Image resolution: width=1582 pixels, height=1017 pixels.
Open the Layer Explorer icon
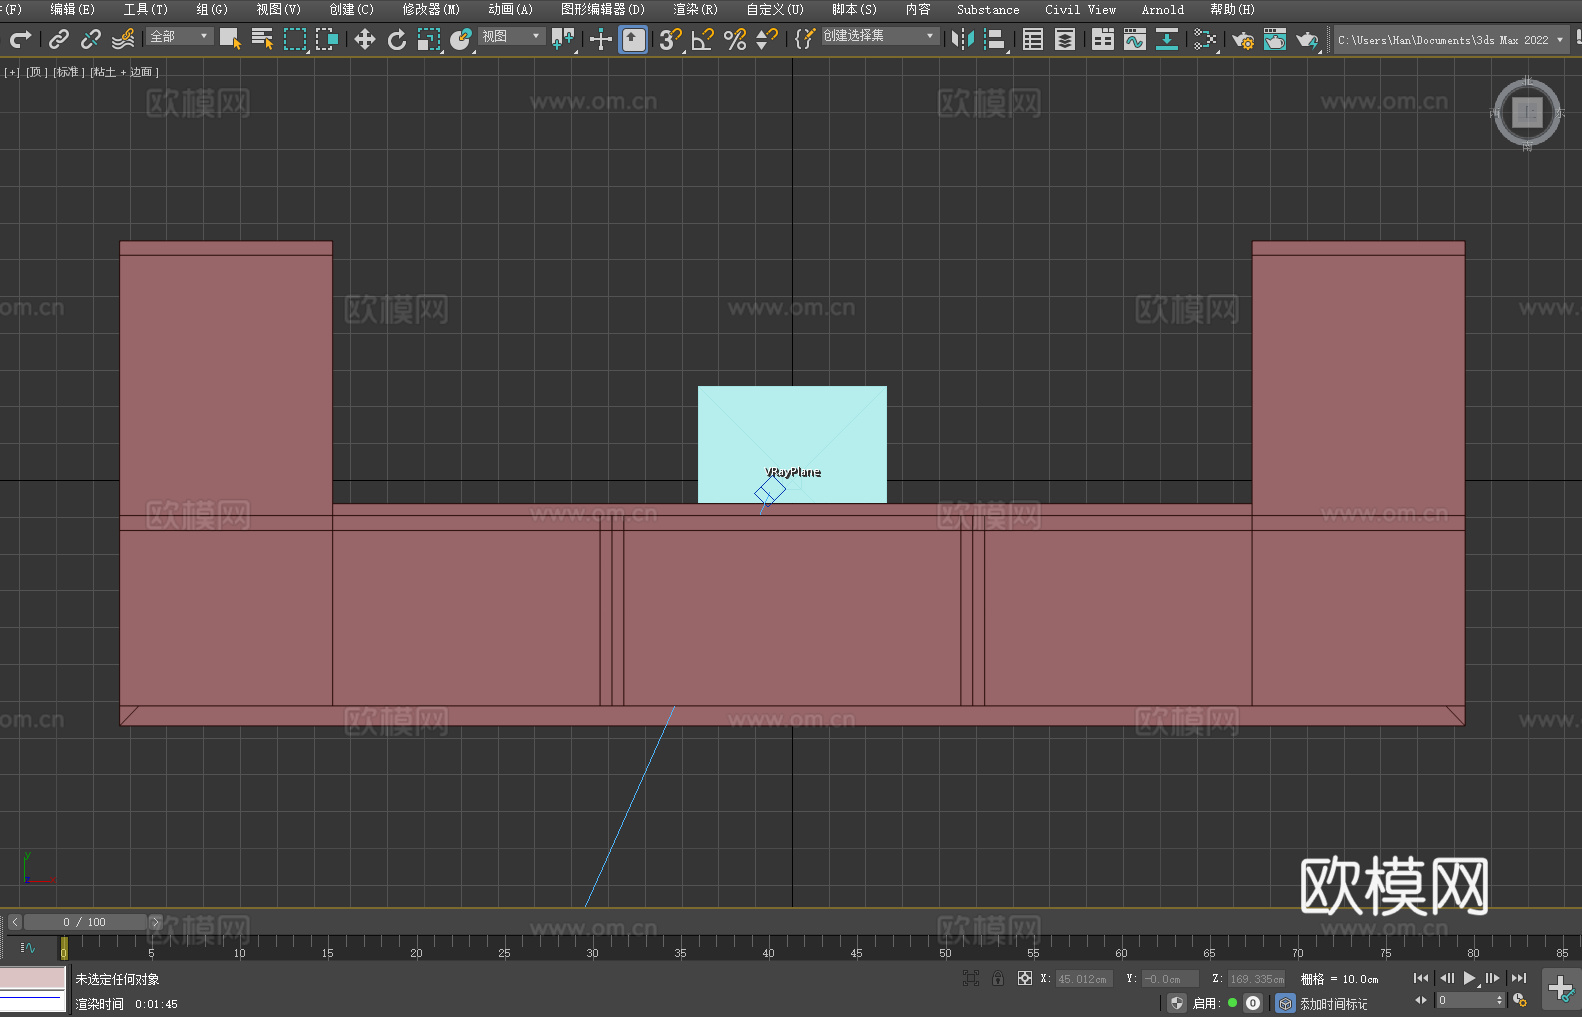pos(1065,39)
